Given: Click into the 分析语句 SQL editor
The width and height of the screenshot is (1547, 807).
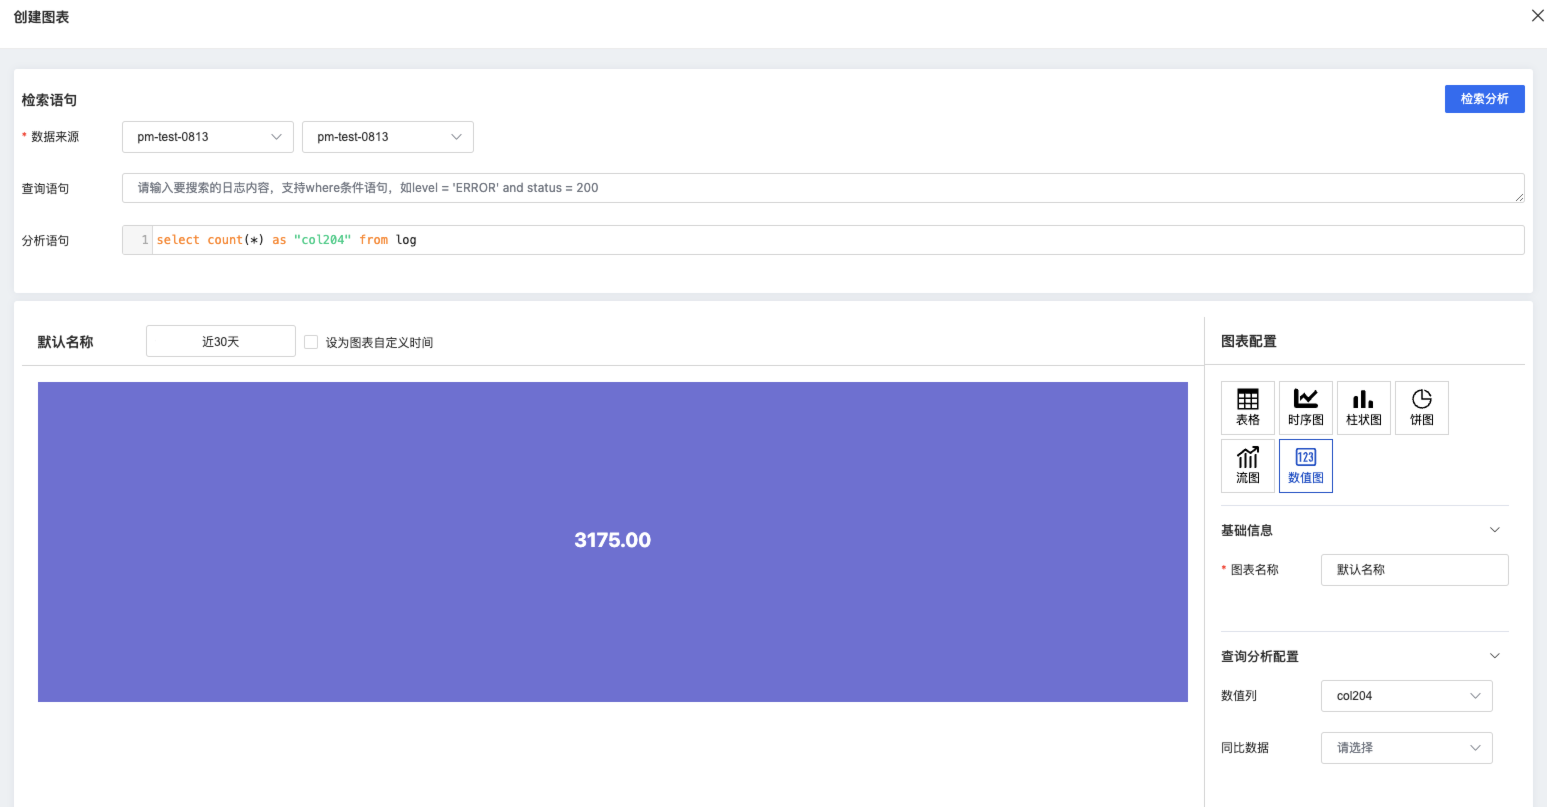Looking at the screenshot, I should coord(838,240).
